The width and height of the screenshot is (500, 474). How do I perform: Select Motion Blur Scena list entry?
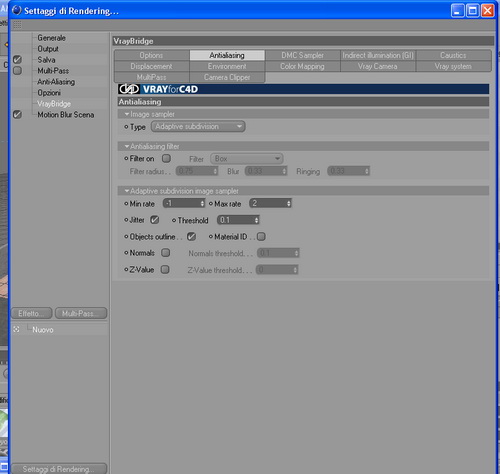(x=66, y=115)
